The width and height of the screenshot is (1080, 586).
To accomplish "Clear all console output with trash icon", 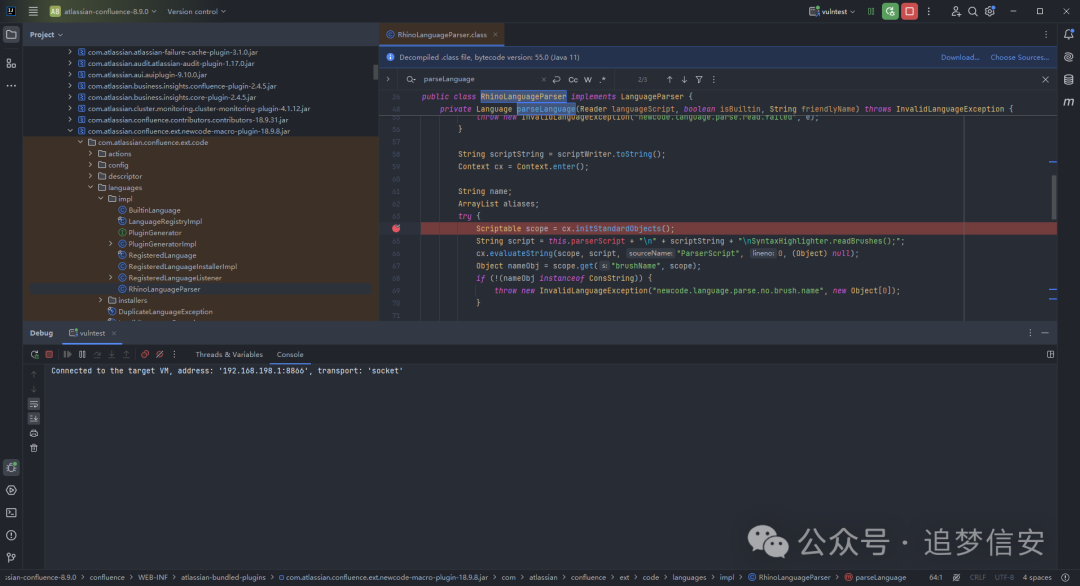I will pos(34,448).
